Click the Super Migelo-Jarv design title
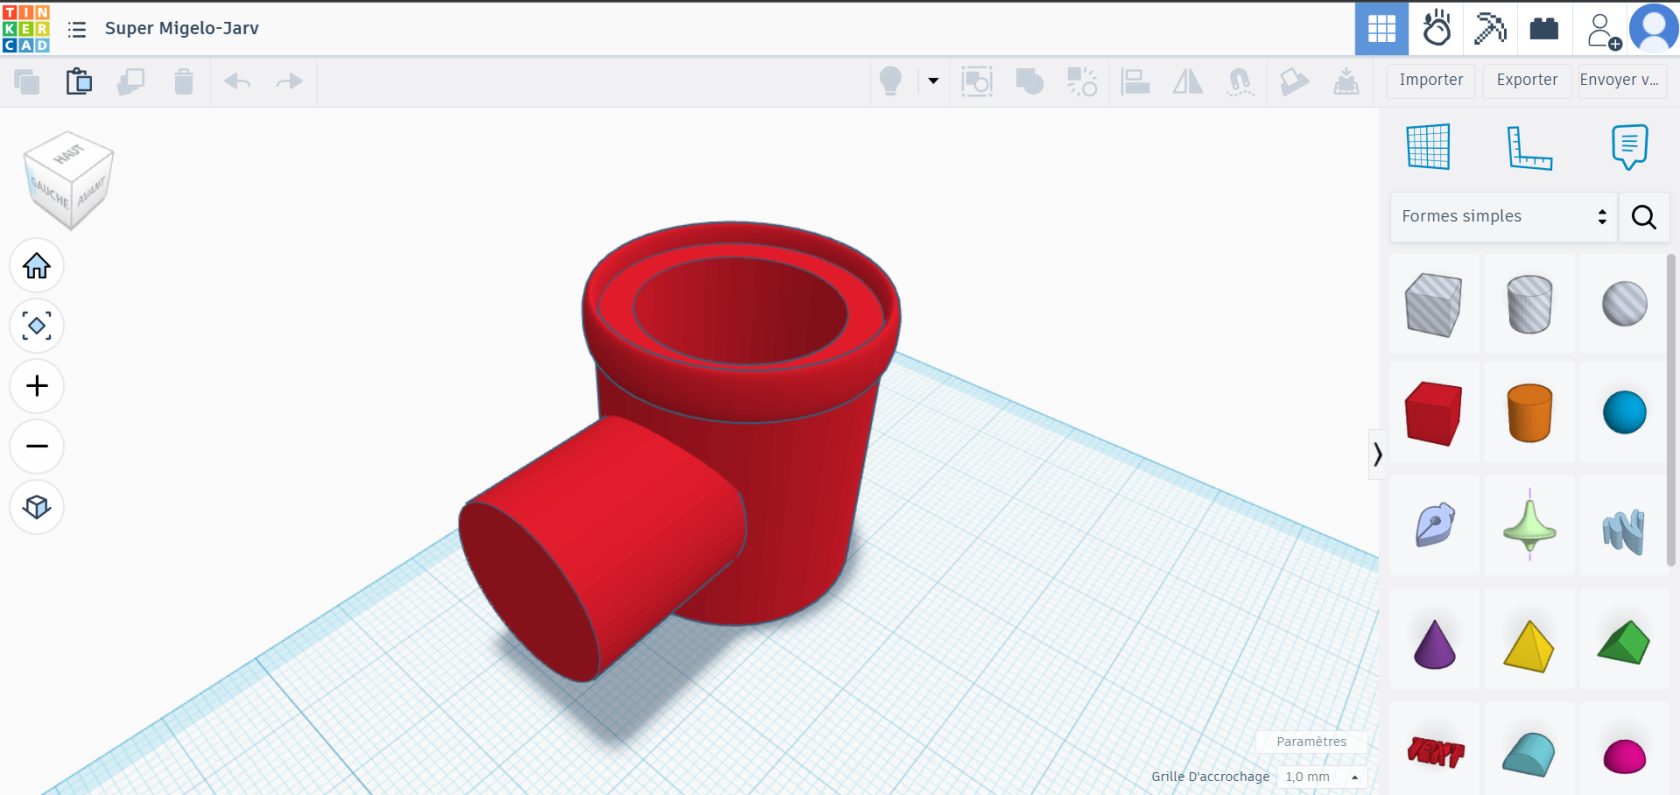The image size is (1680, 795). coord(182,28)
